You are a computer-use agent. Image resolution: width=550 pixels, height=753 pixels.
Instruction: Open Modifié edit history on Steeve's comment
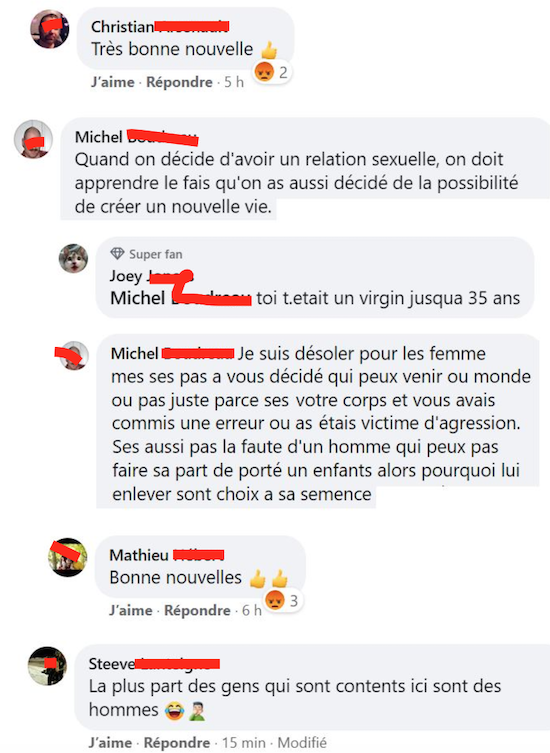pyautogui.click(x=302, y=742)
